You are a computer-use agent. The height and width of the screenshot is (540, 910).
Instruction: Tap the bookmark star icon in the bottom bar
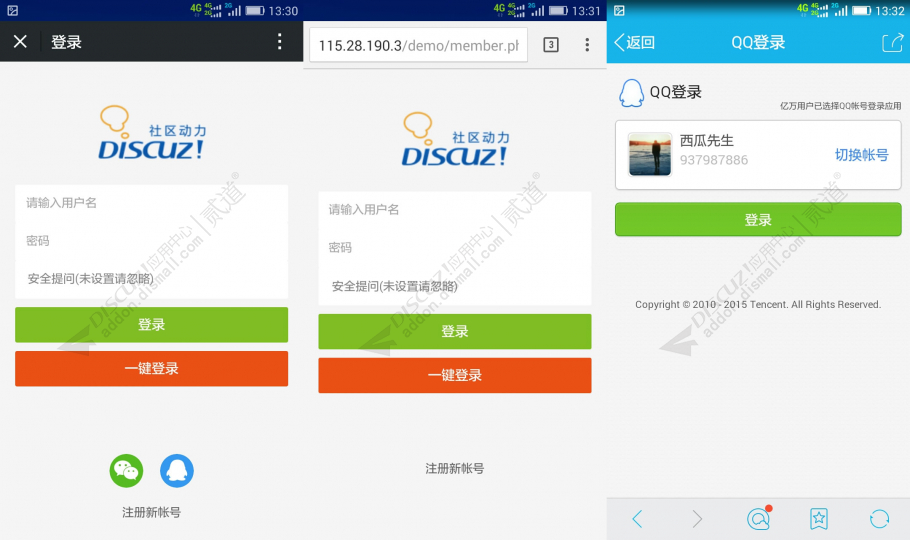(818, 518)
